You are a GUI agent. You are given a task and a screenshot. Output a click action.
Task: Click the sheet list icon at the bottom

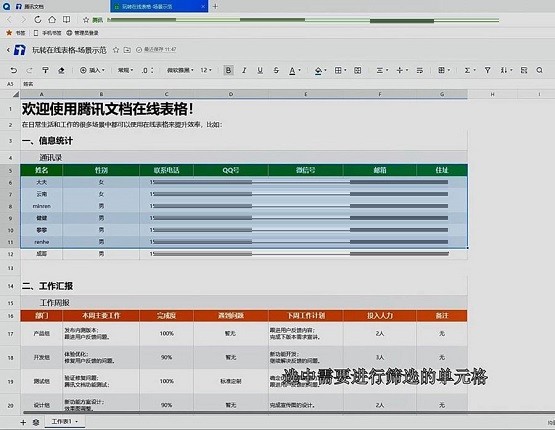click(x=36, y=422)
